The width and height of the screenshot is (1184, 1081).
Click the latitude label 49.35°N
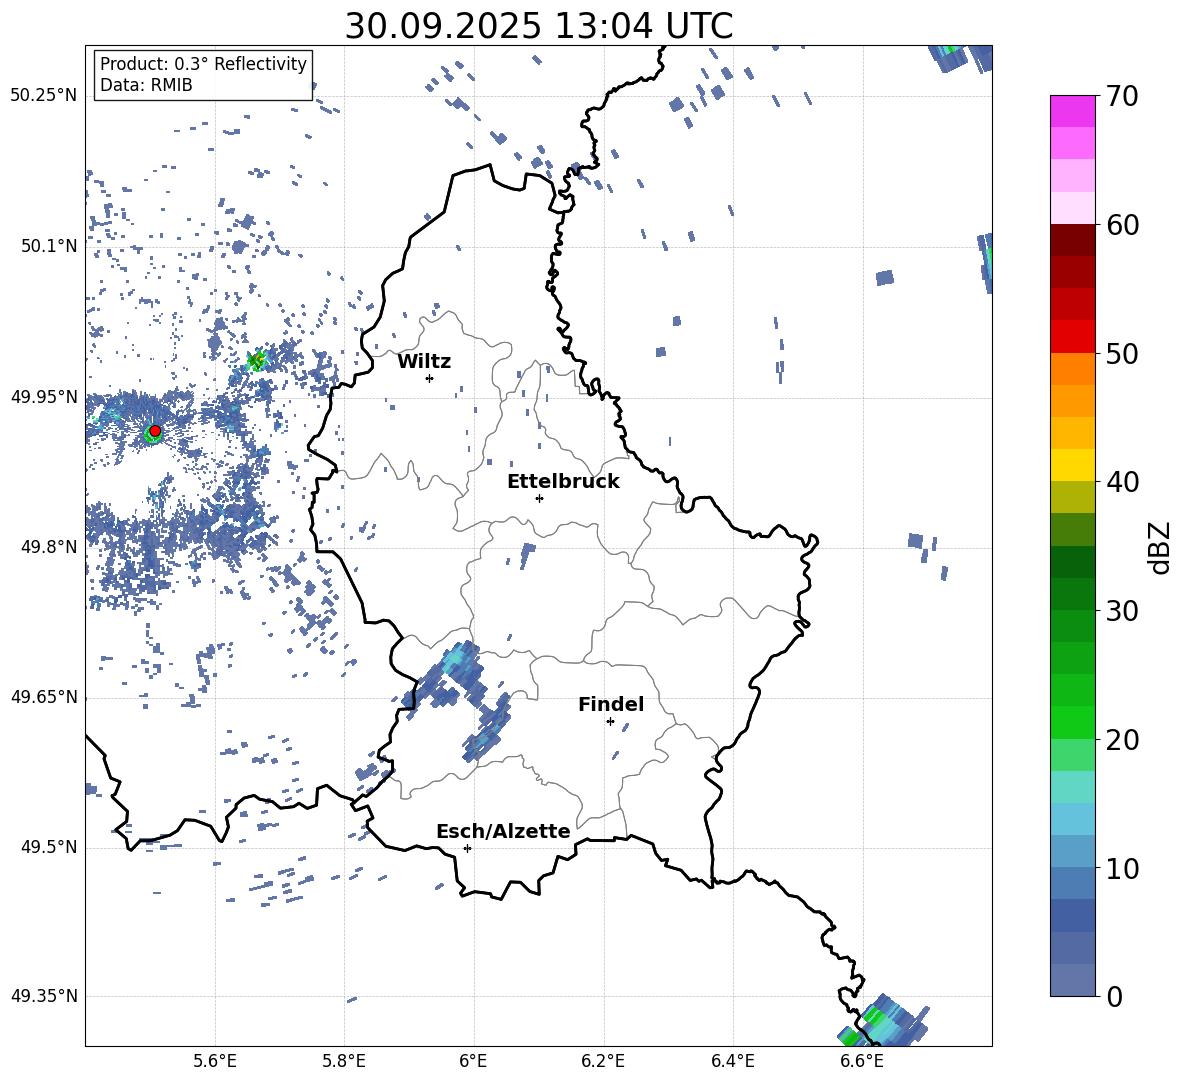(x=44, y=996)
